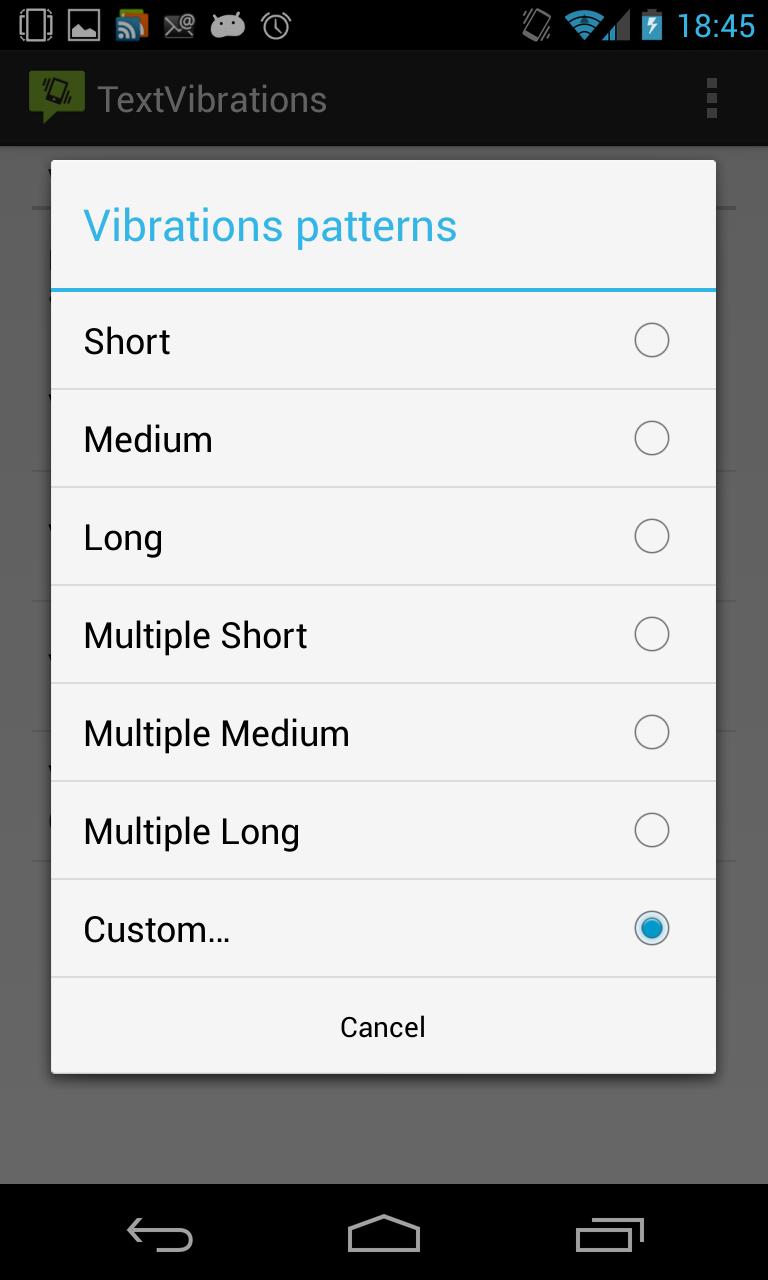Open the recent apps switcher
Image resolution: width=768 pixels, height=1280 pixels.
click(x=610, y=1234)
